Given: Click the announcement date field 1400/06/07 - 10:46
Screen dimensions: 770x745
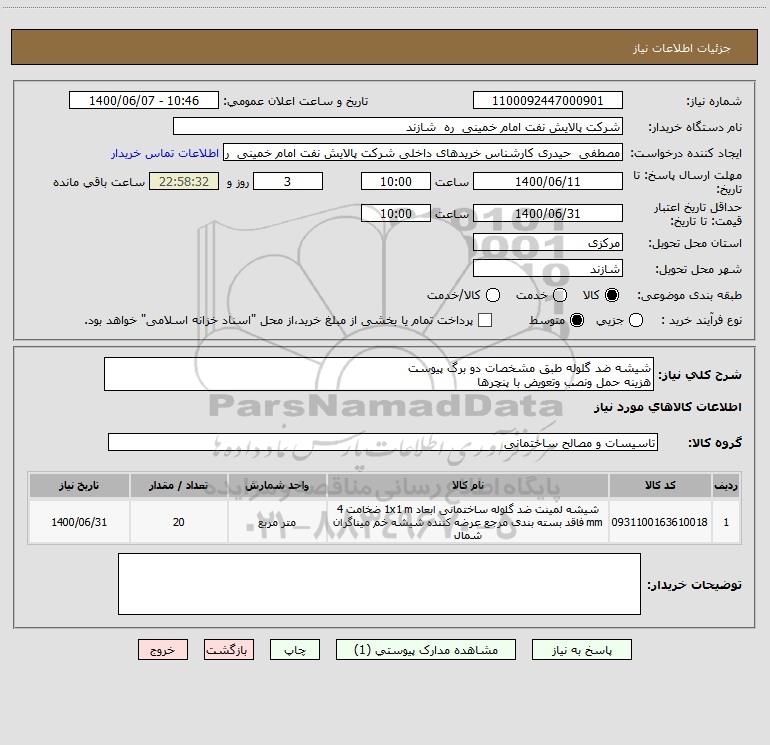Looking at the screenshot, I should 144,100.
